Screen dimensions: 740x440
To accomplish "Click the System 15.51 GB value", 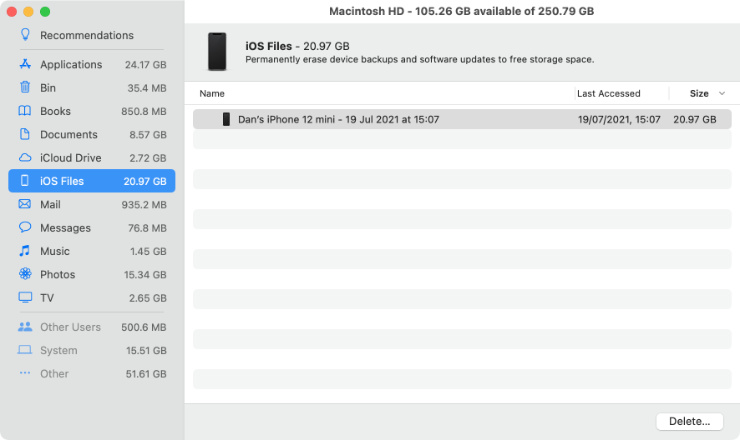I will point(146,351).
